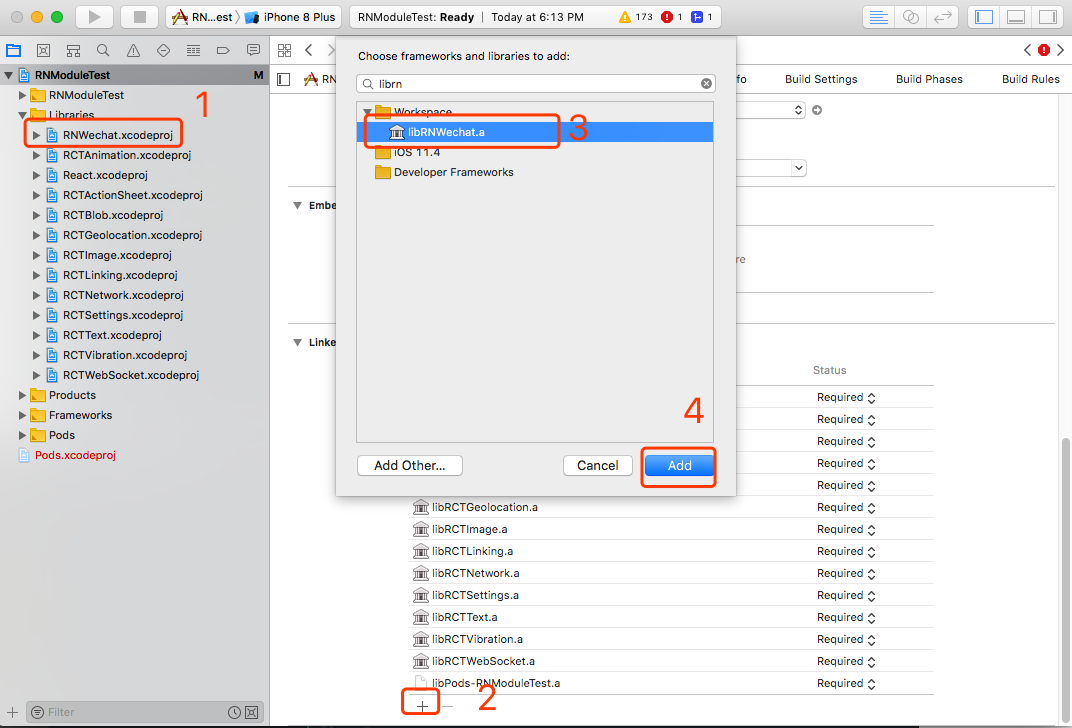Toggle the bottom Debug area panel
The image size is (1072, 728).
(1016, 17)
